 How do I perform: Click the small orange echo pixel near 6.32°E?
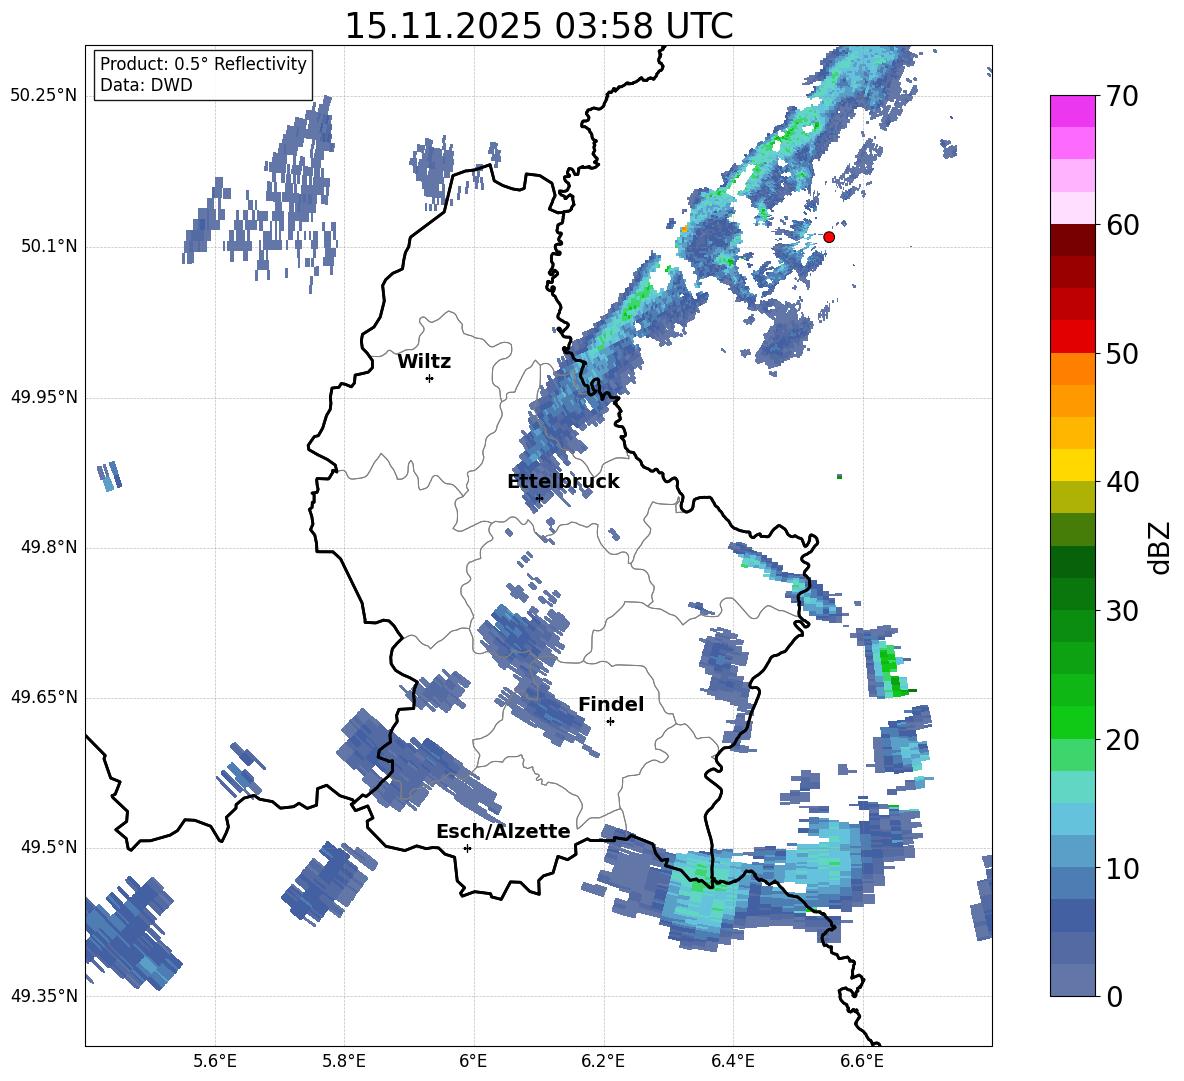point(684,228)
